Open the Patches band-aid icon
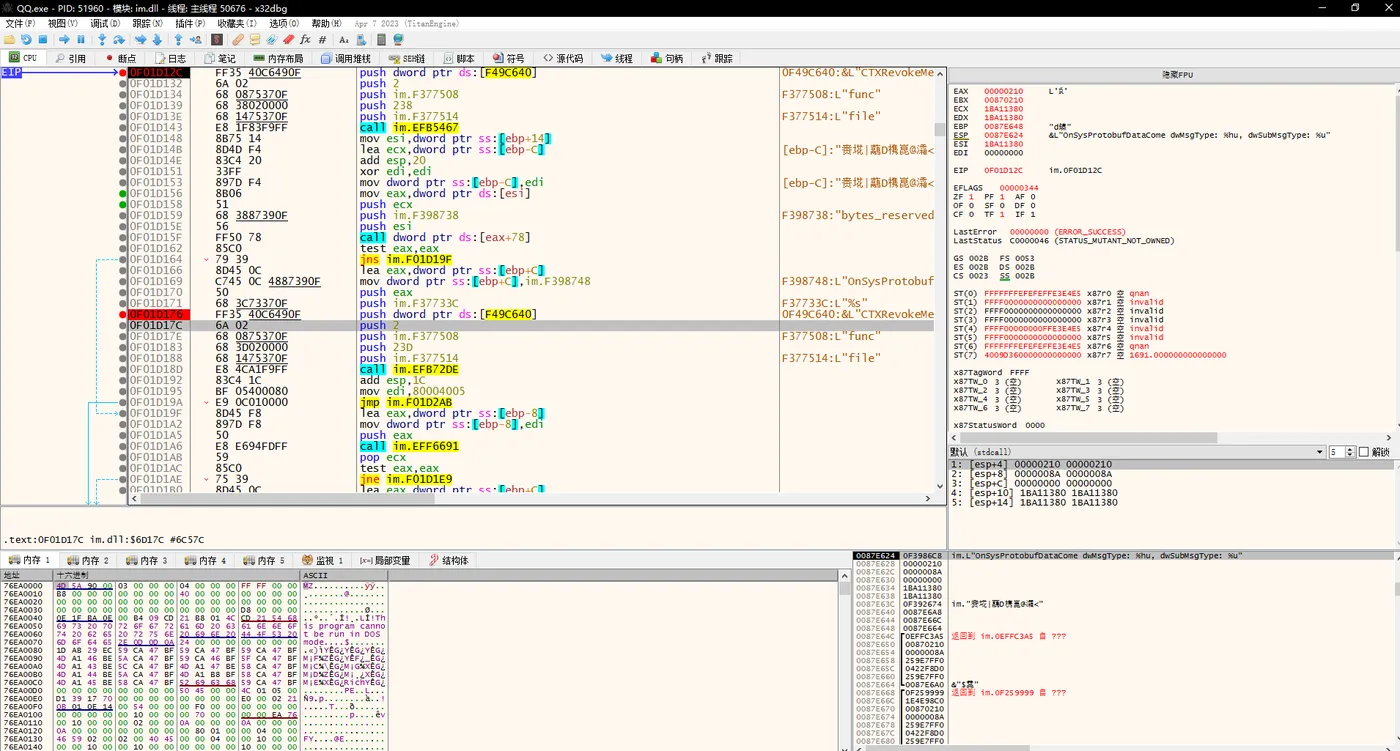The height and width of the screenshot is (751, 1400). click(x=238, y=40)
